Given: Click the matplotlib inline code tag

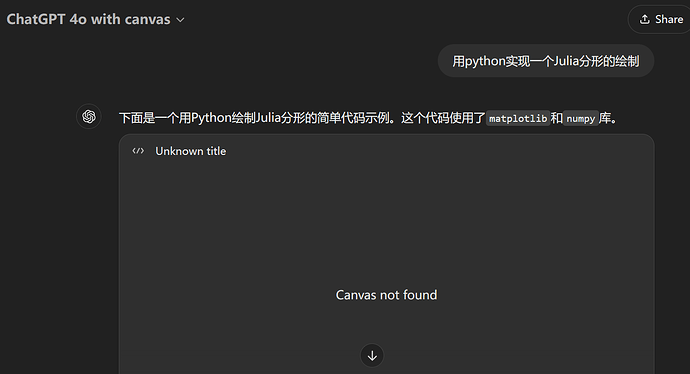Looking at the screenshot, I should click(518, 118).
